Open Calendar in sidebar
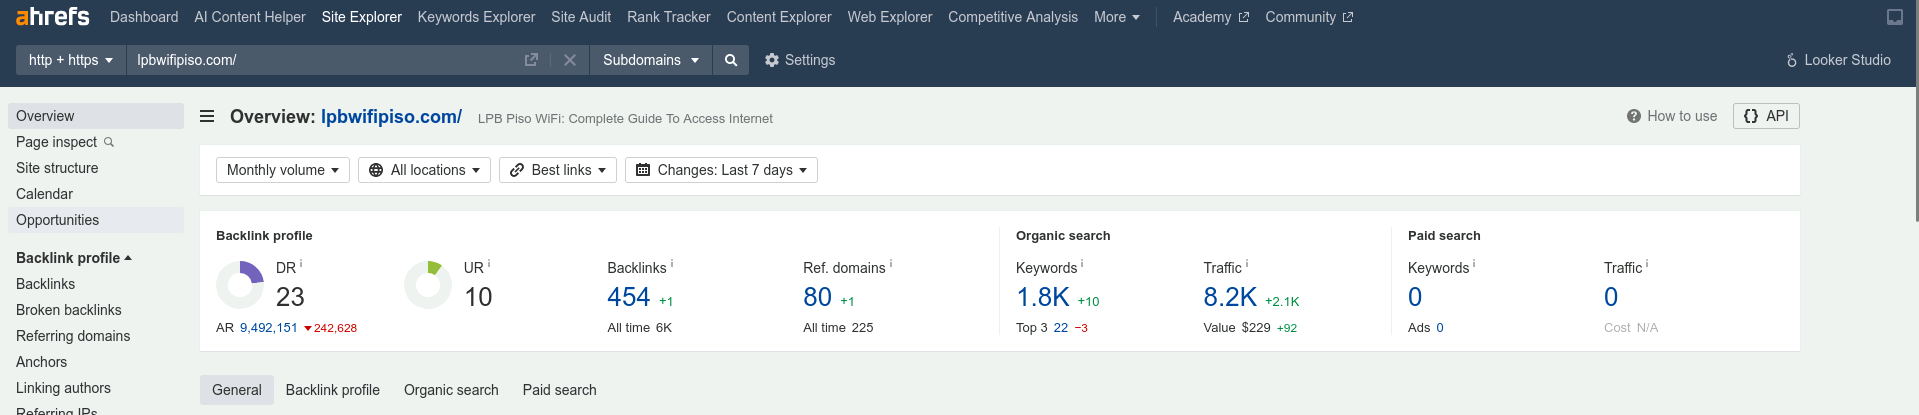This screenshot has height=415, width=1919. [x=44, y=194]
